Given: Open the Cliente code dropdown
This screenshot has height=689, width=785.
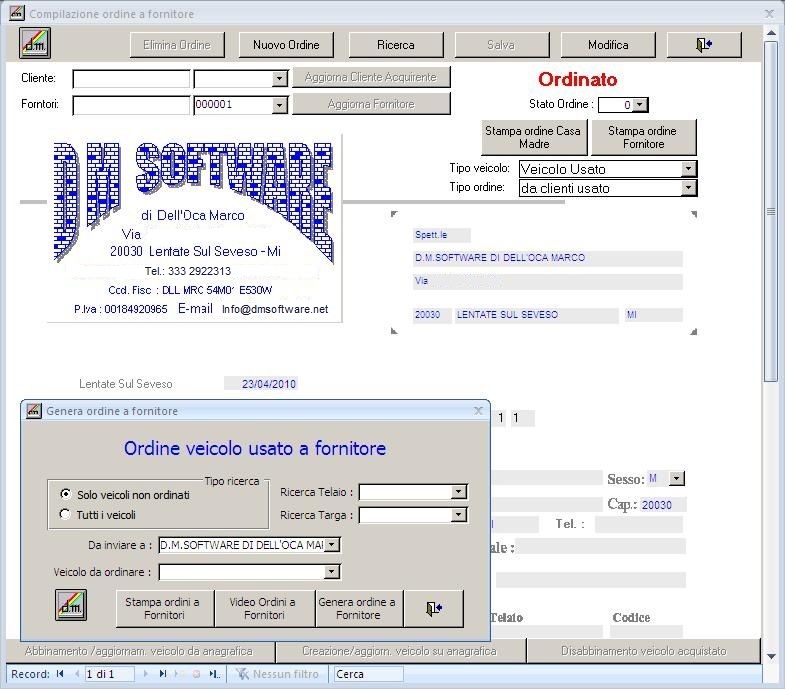Looking at the screenshot, I should click(279, 79).
